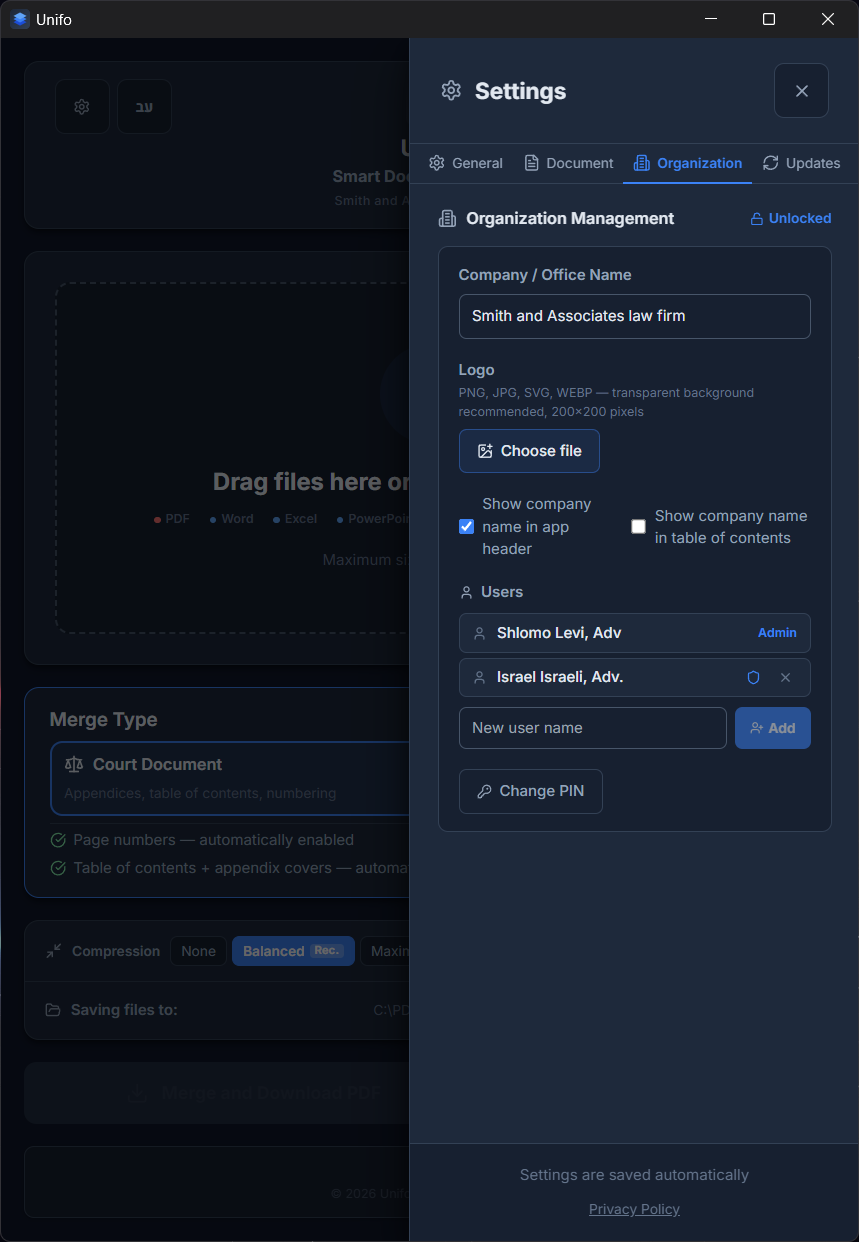Viewport: 859px width, 1242px height.
Task: Click the Hebrew language switch button
Action: (144, 107)
